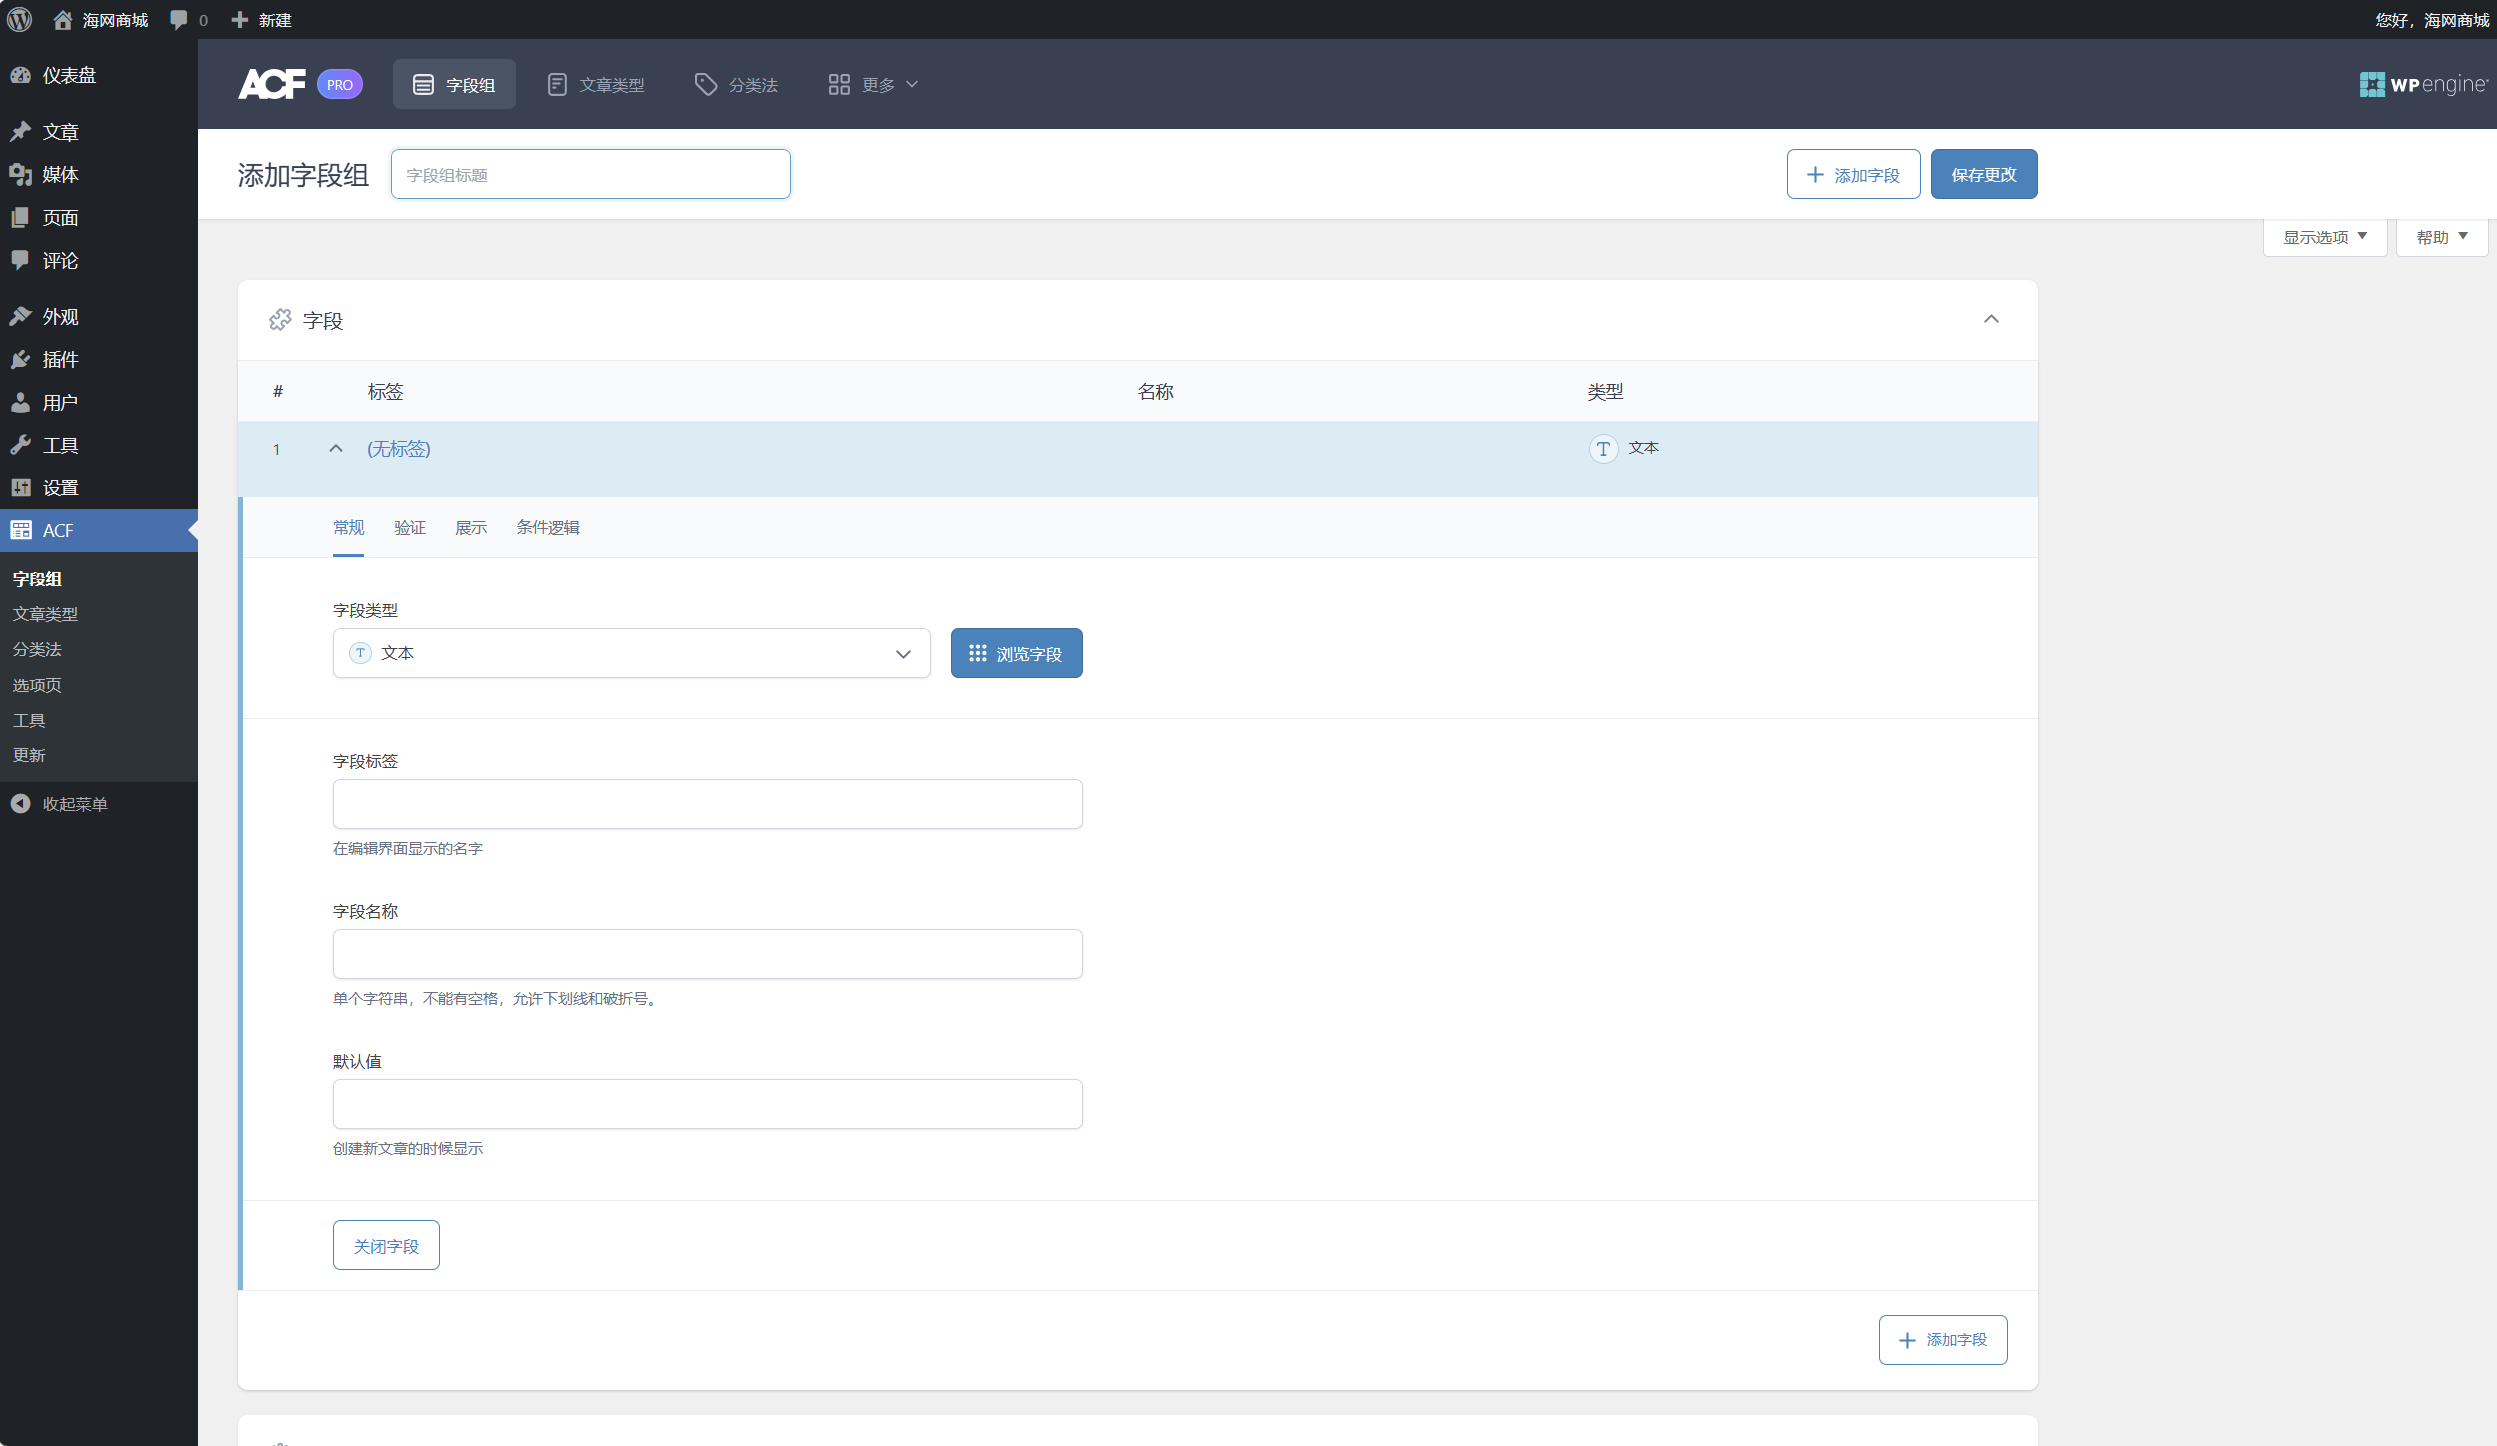This screenshot has width=2497, height=1446.
Task: Expand the 帮助 dropdown
Action: coord(2442,237)
